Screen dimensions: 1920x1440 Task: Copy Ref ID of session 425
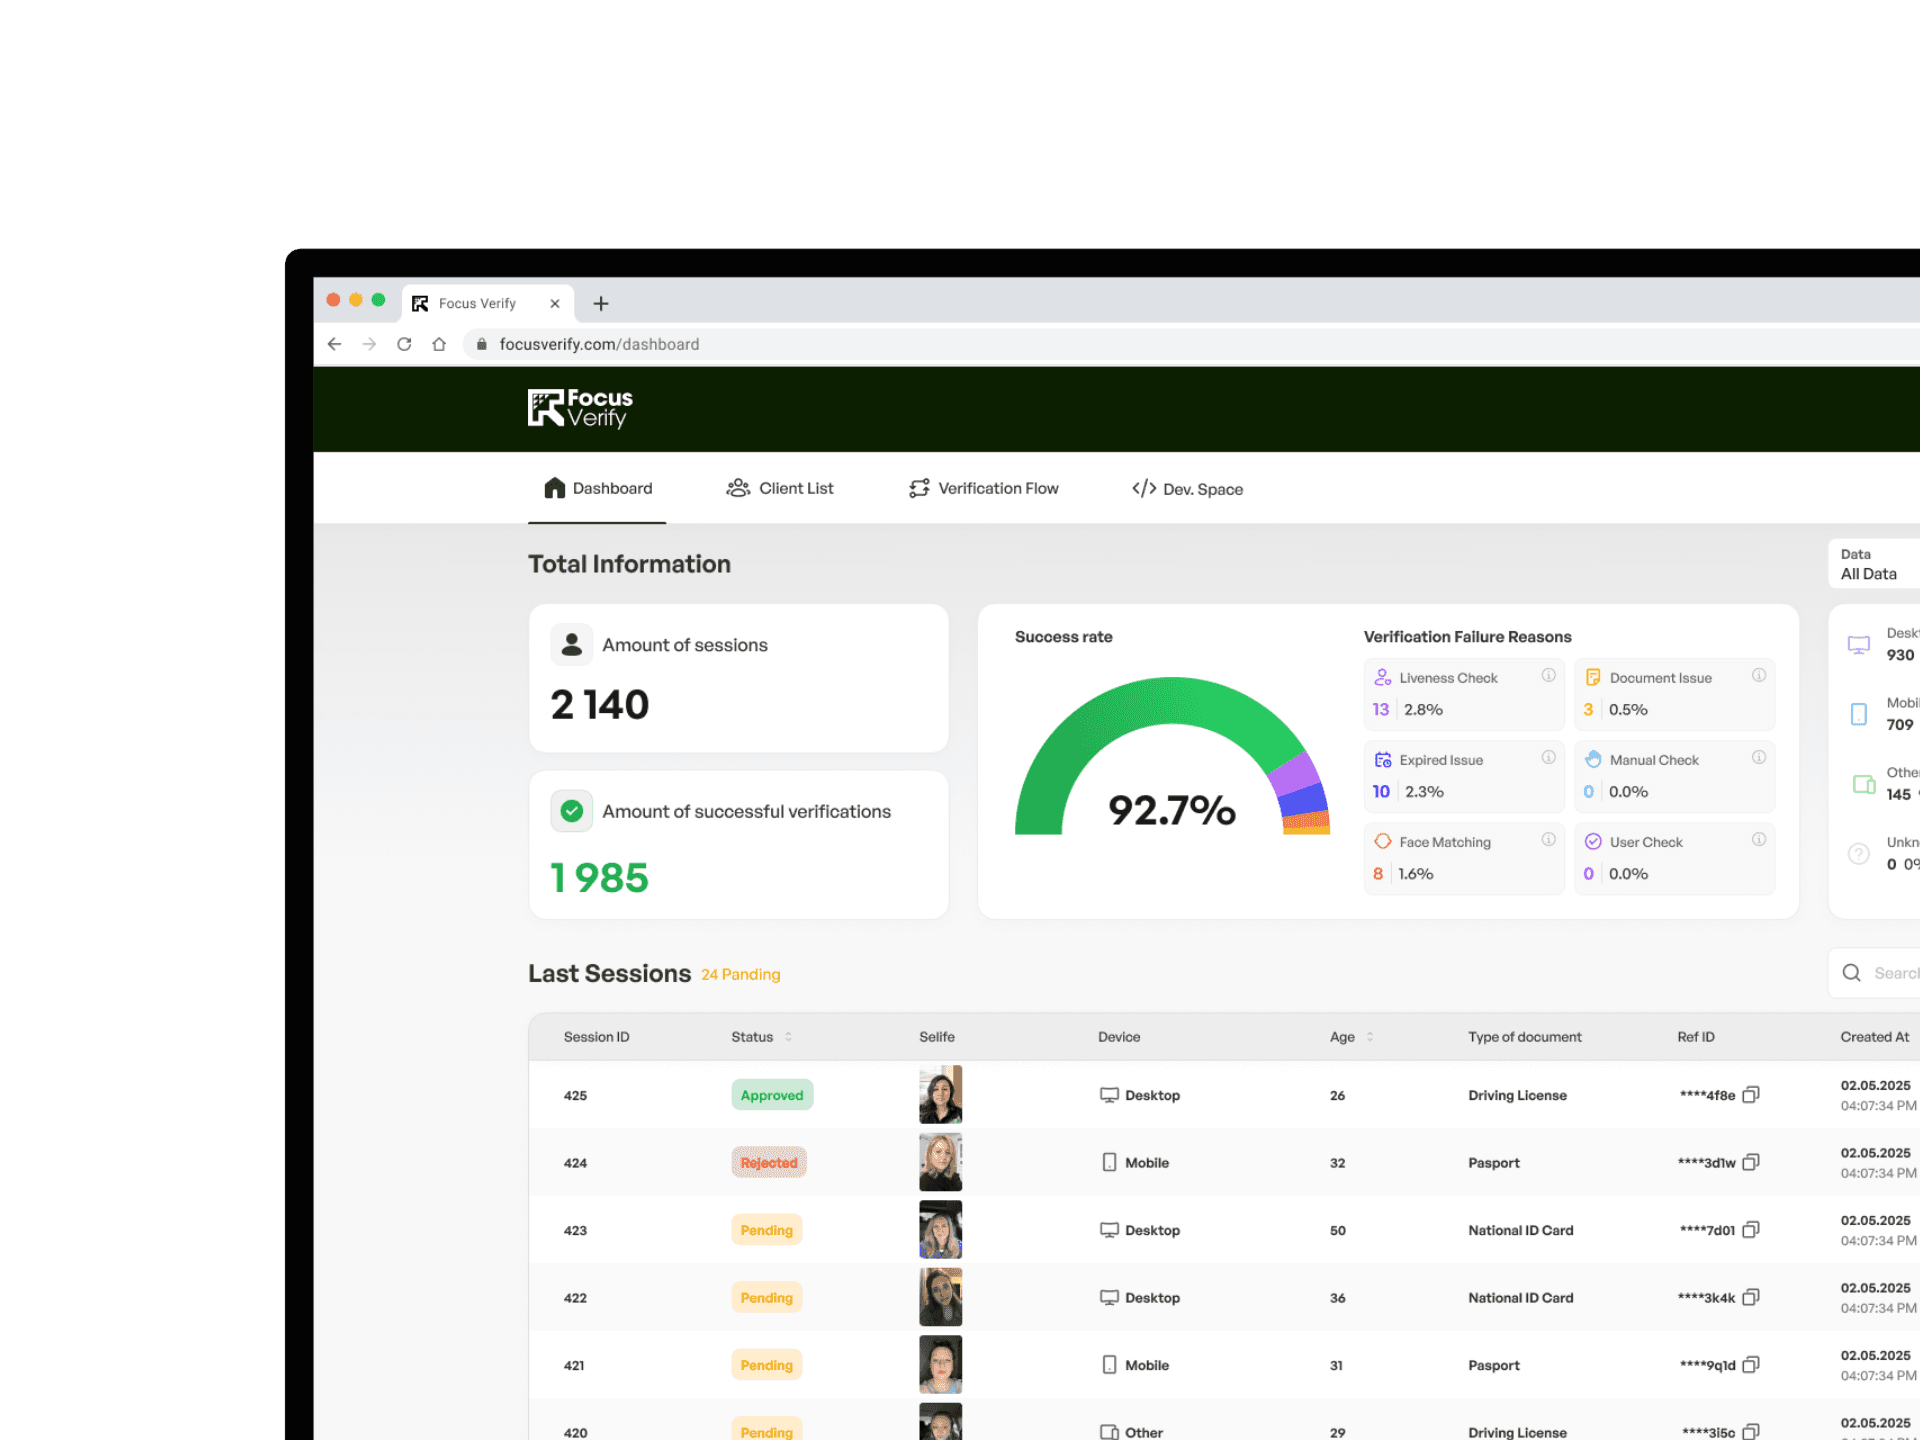tap(1751, 1095)
